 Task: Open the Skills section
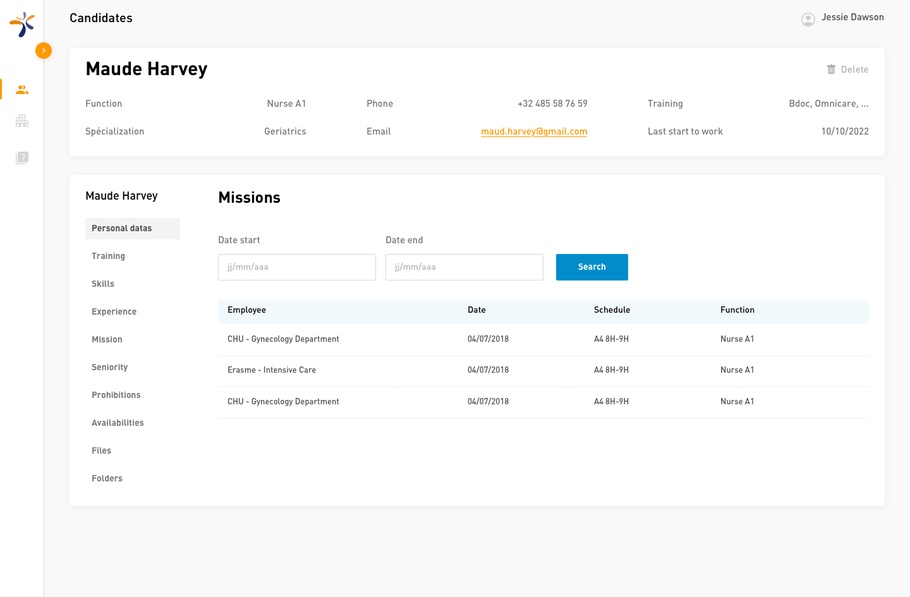(x=103, y=284)
